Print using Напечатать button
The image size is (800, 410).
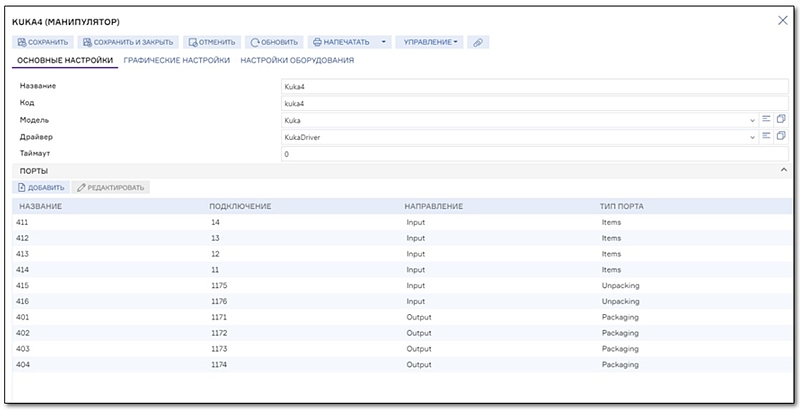340,42
